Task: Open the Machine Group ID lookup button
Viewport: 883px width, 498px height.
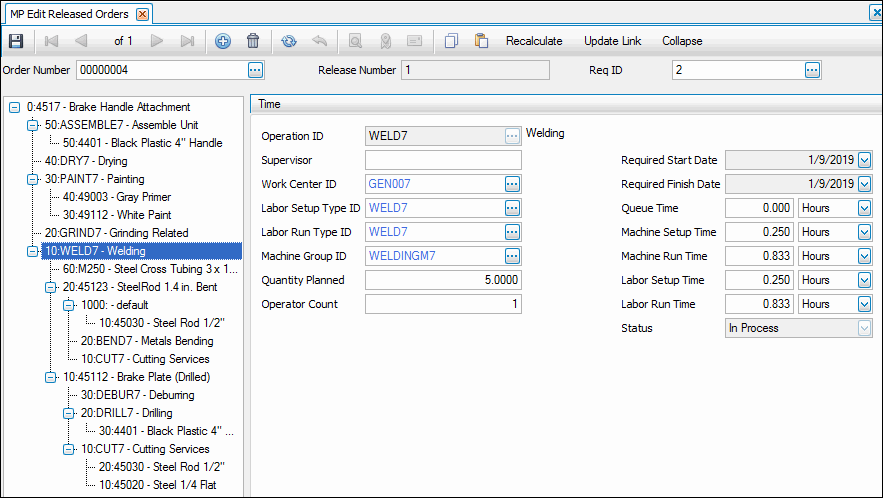Action: click(x=512, y=256)
